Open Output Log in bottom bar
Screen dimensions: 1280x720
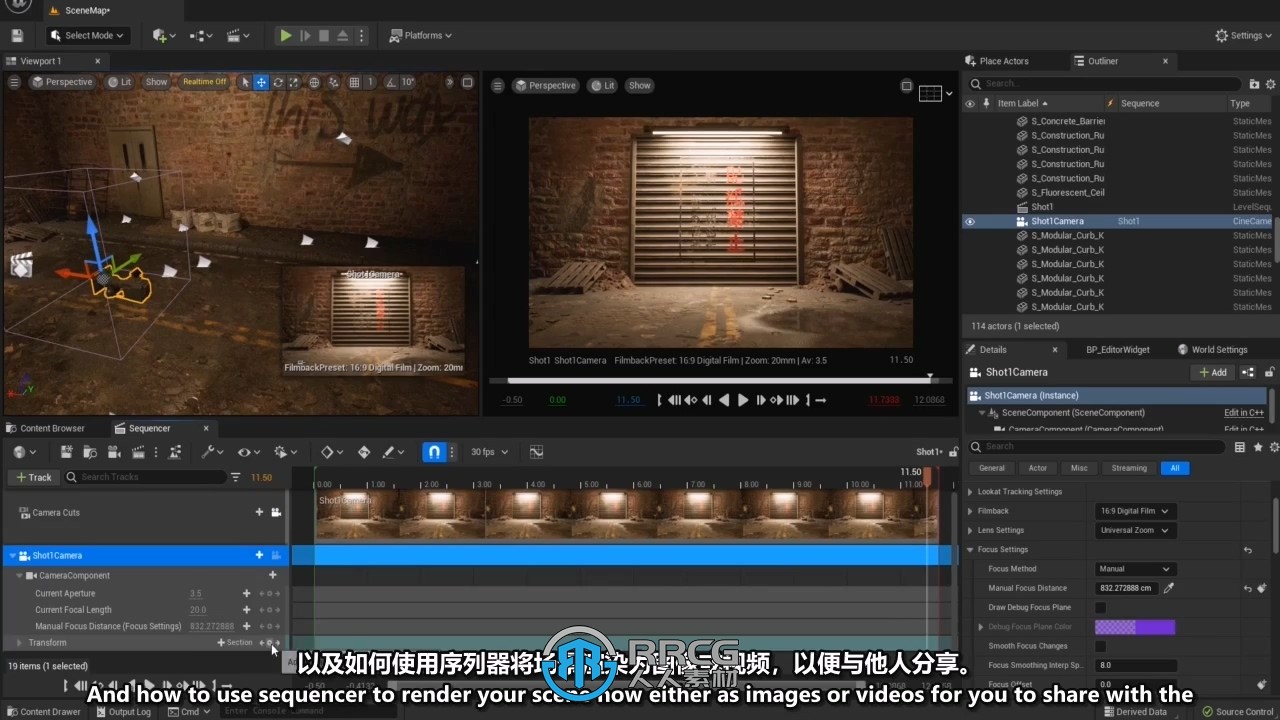click(x=123, y=712)
